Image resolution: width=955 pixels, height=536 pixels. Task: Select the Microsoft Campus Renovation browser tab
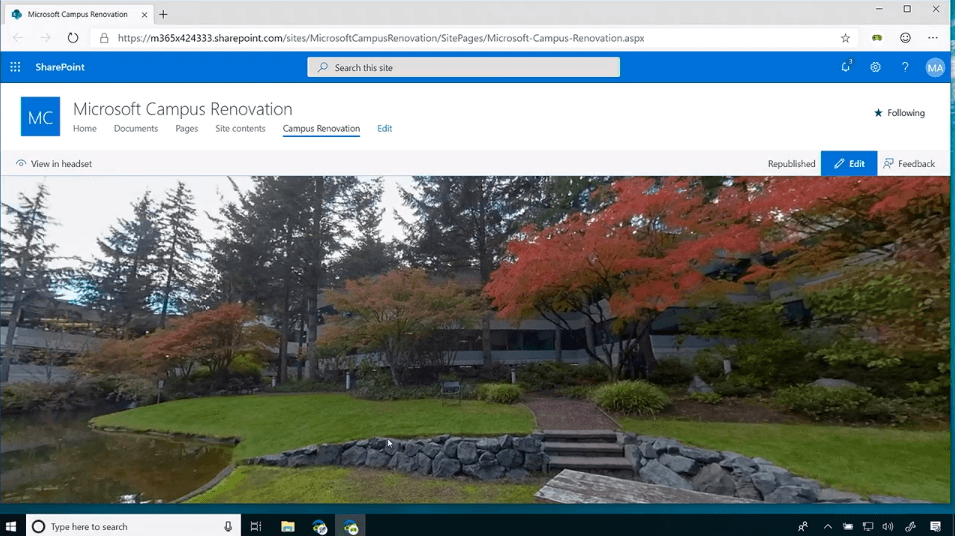(78, 14)
